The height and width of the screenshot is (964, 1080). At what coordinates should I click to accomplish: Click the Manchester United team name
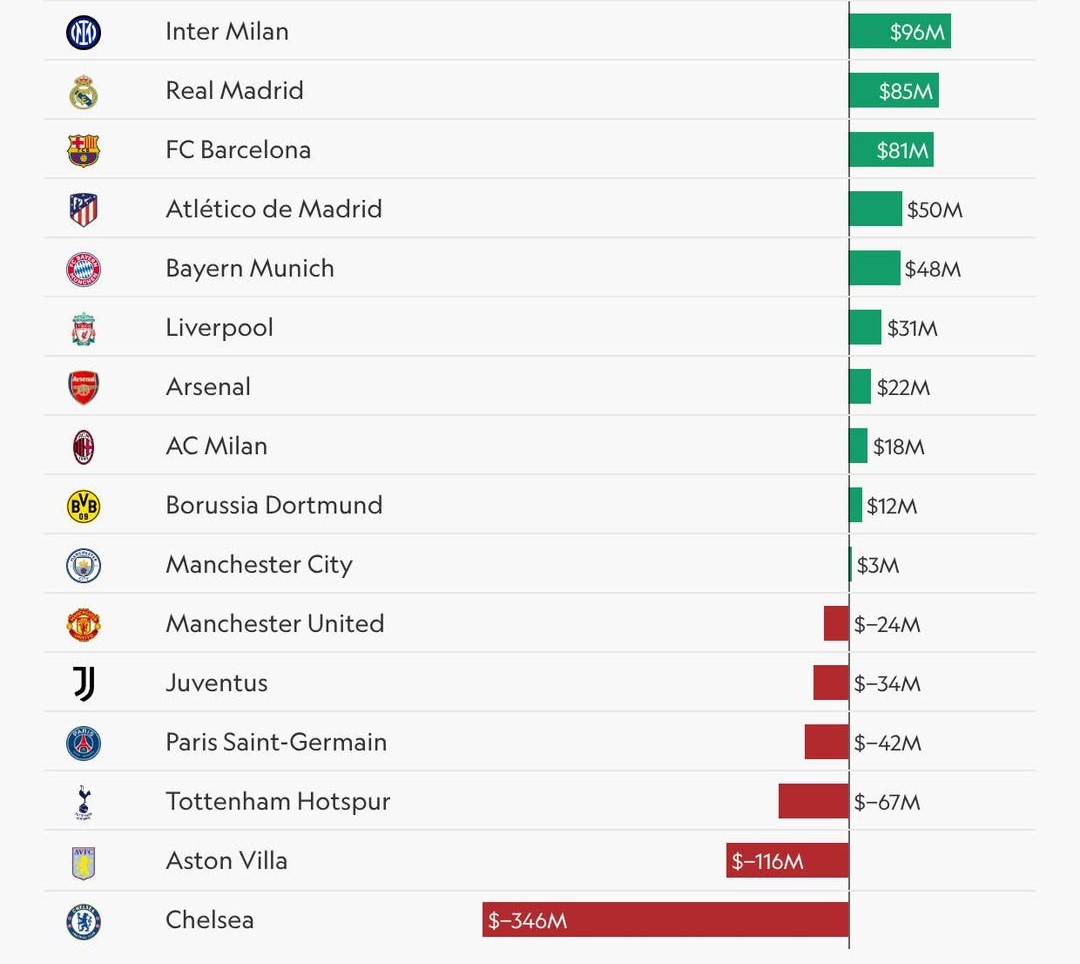(x=275, y=624)
